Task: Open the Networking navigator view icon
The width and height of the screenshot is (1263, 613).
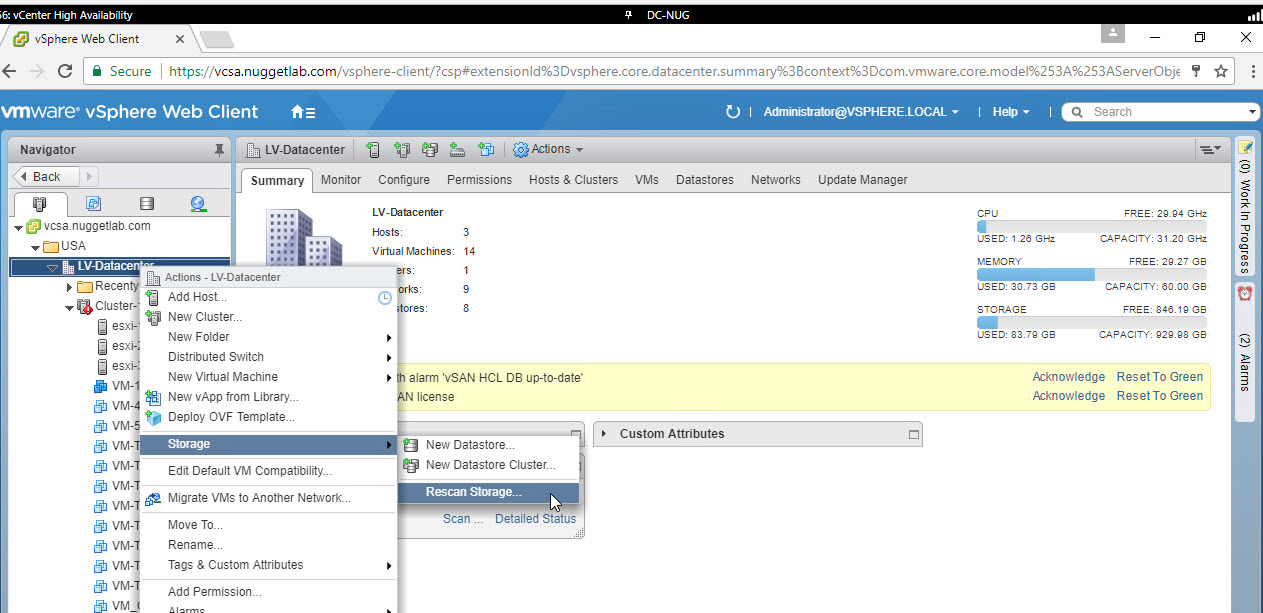Action: coord(198,204)
